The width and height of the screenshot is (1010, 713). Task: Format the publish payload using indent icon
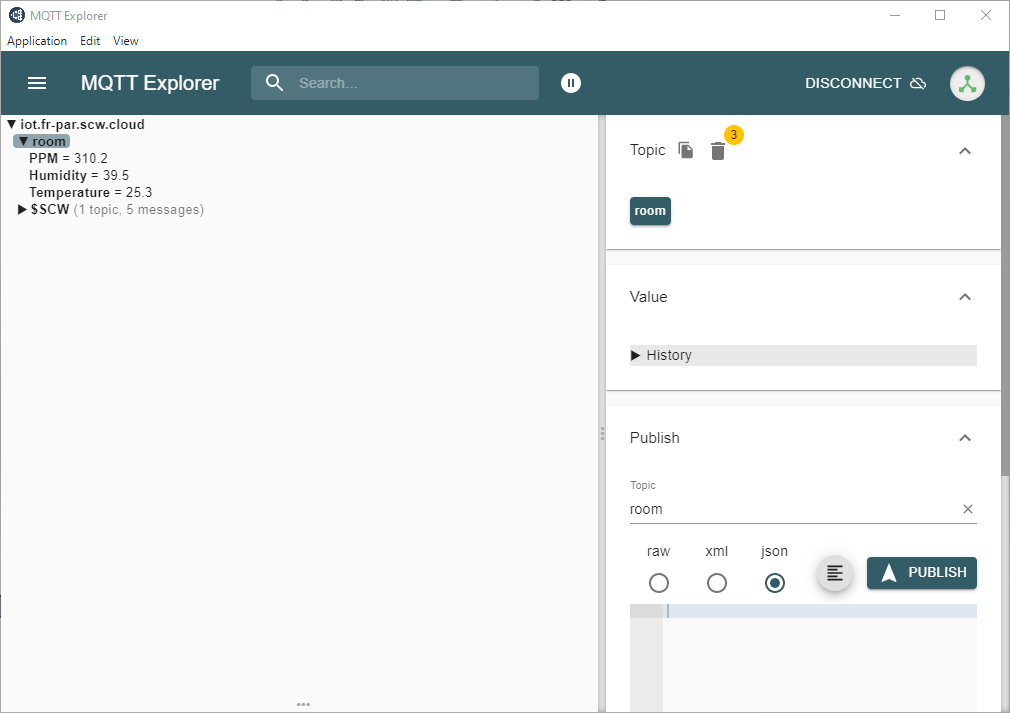pos(835,572)
